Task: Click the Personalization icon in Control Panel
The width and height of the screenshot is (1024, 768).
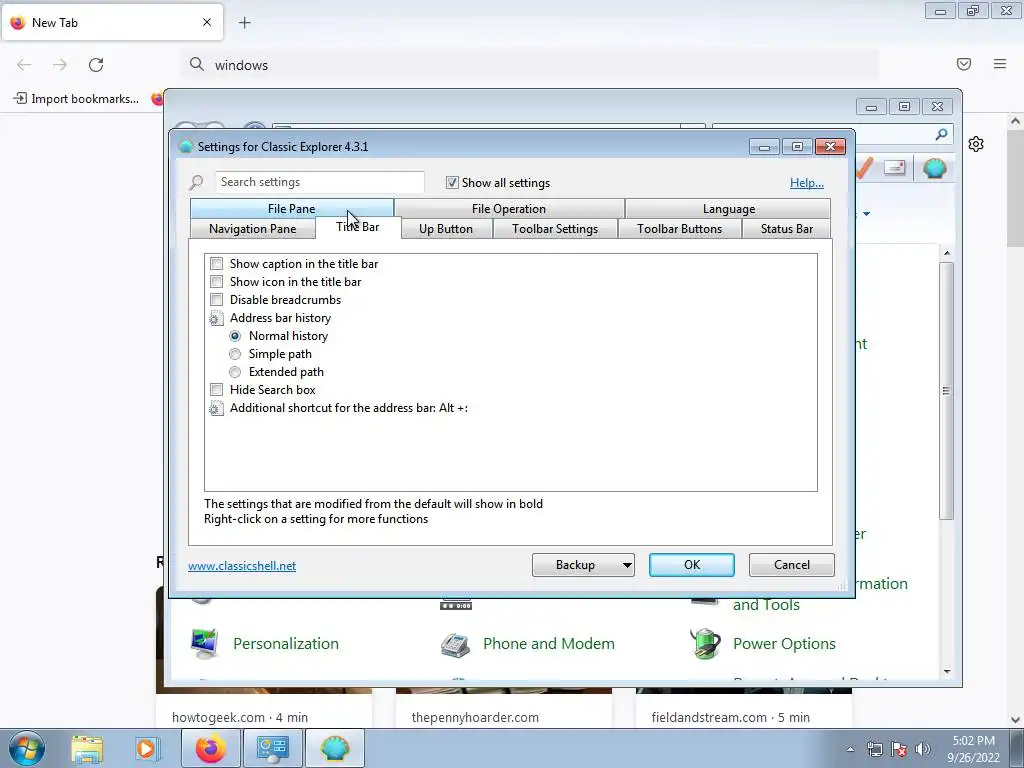Action: (204, 643)
